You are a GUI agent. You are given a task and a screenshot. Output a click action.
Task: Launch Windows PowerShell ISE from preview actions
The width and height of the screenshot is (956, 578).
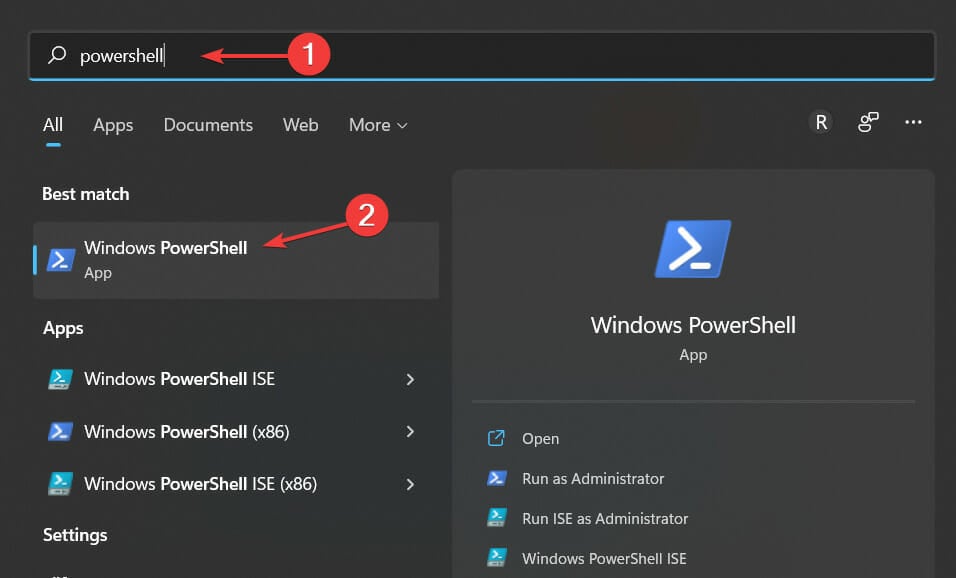(x=604, y=558)
